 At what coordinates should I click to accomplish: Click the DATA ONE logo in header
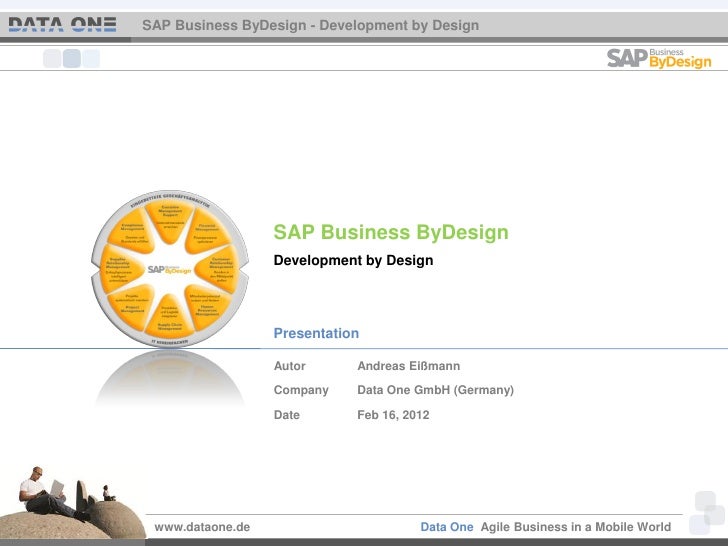point(61,24)
